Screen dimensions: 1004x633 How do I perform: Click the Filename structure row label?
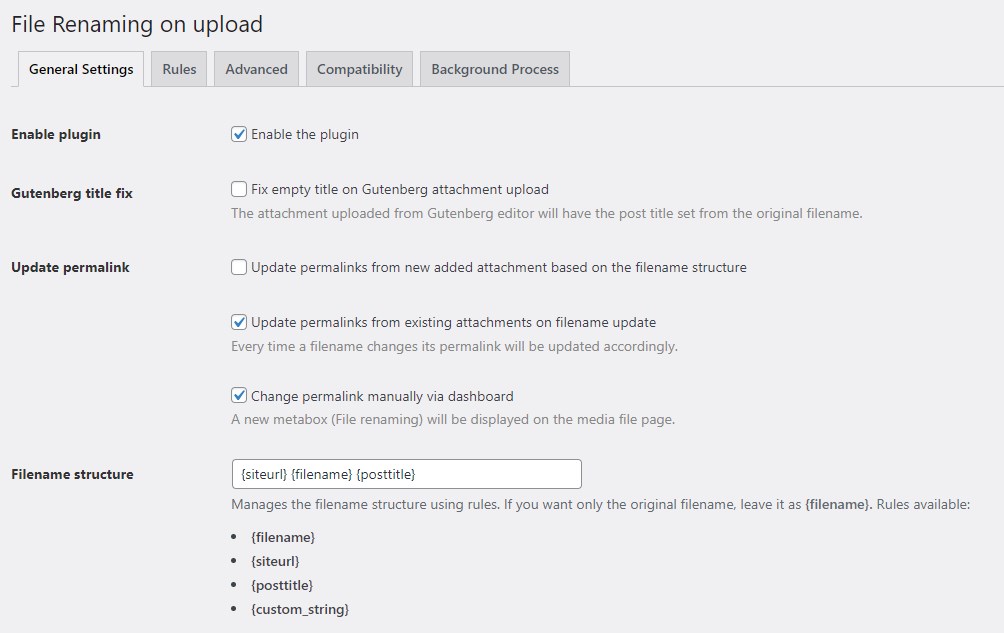coord(72,474)
